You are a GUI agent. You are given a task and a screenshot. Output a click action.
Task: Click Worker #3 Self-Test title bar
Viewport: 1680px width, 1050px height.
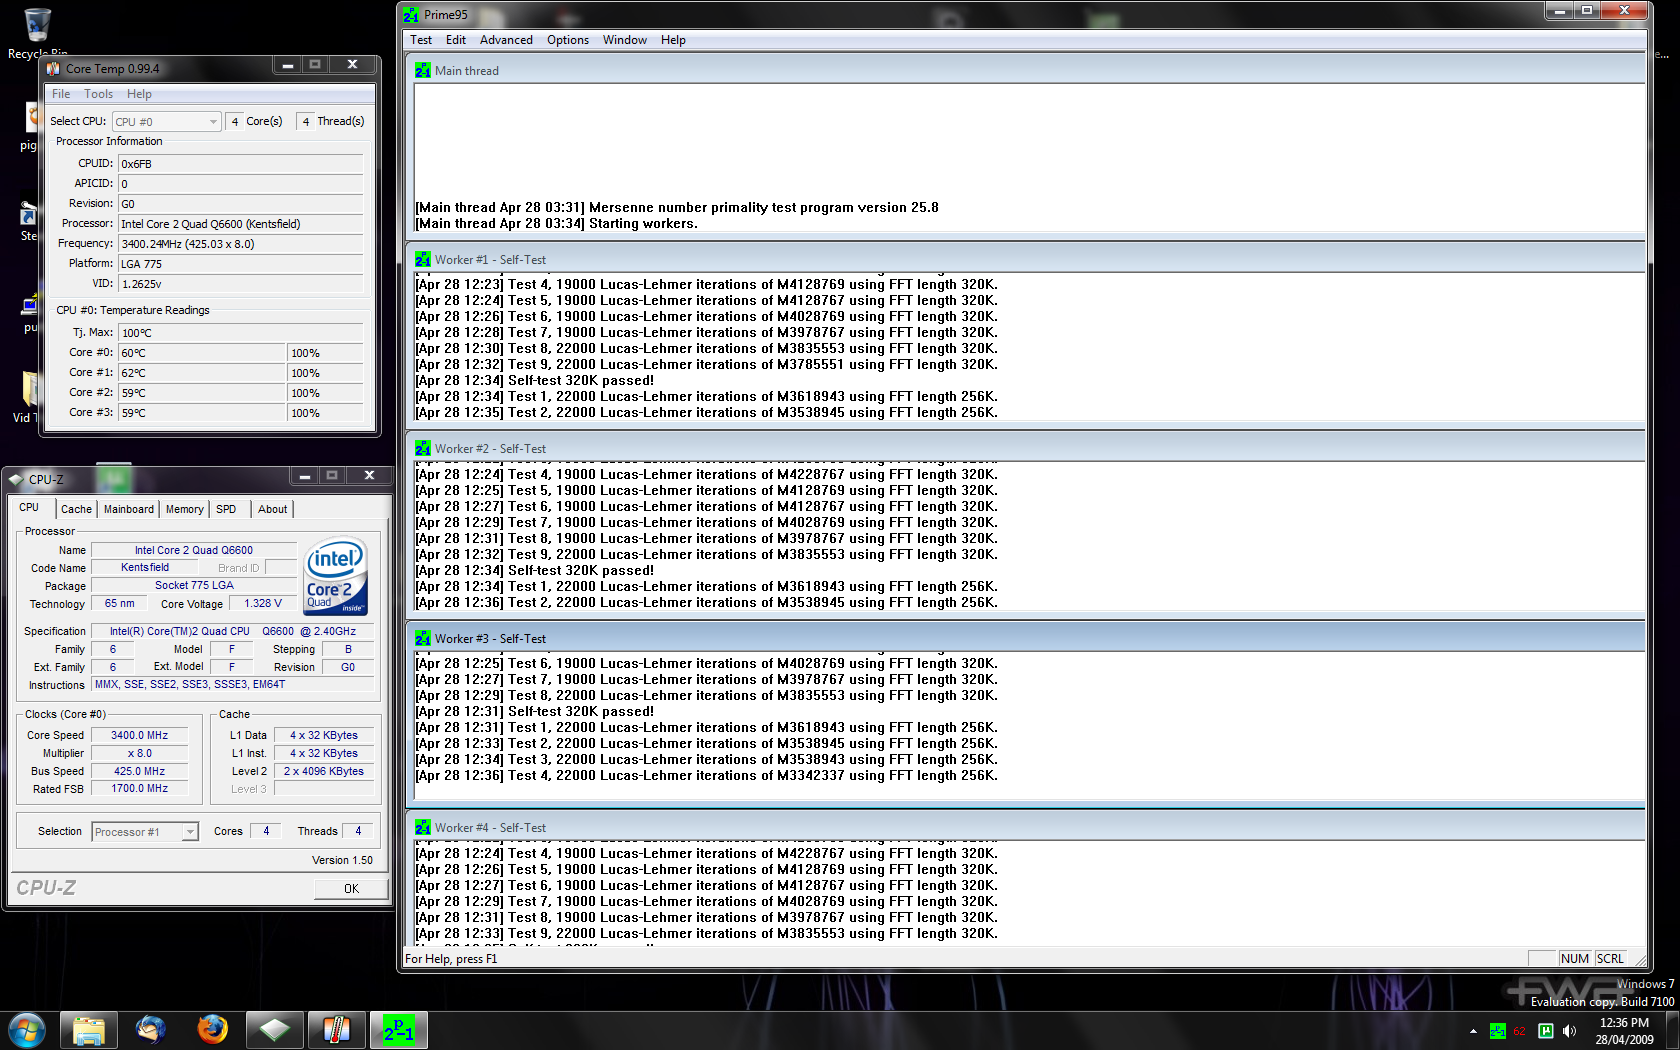(x=1025, y=638)
